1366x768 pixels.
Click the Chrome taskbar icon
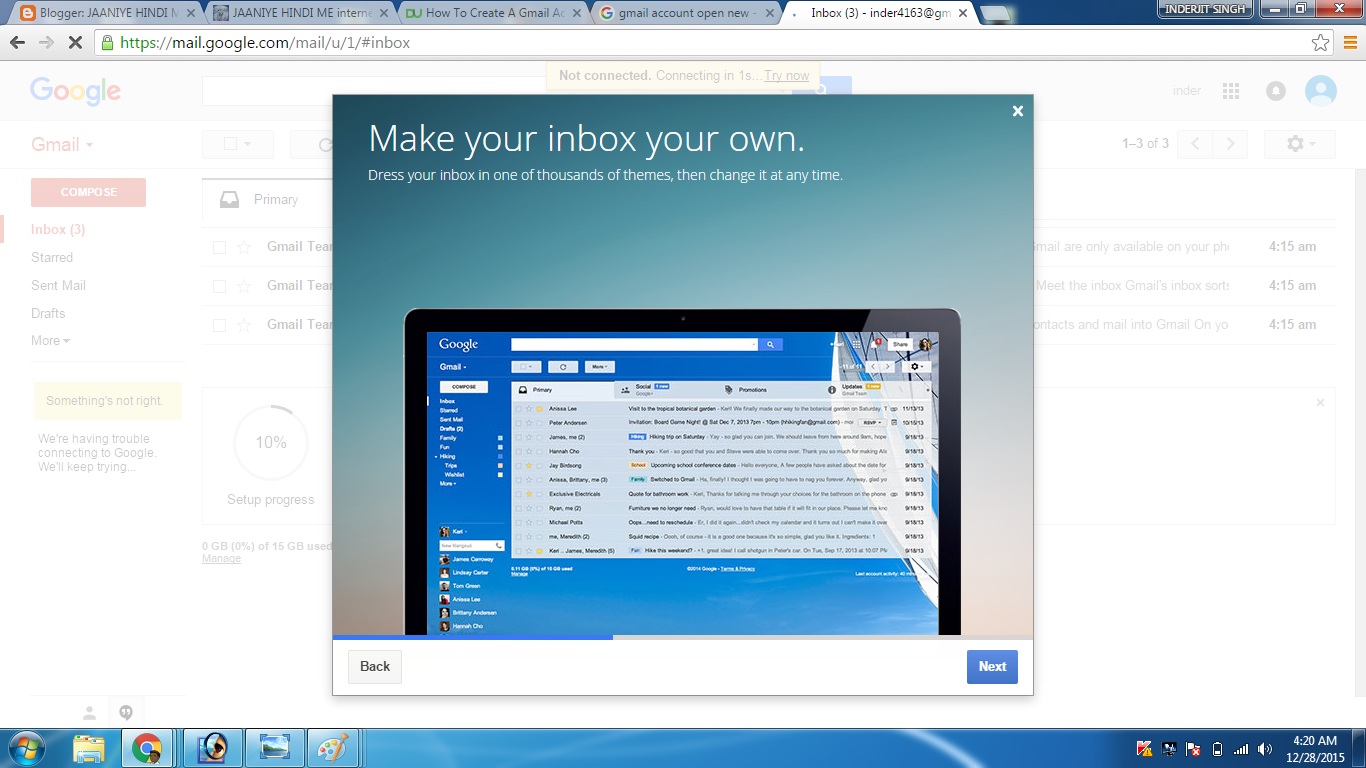click(x=147, y=748)
